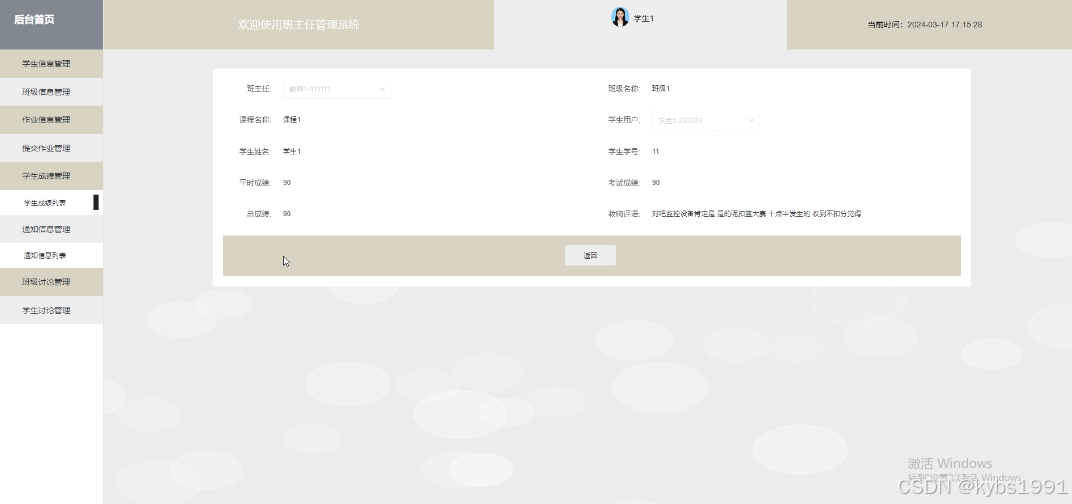Select 提交作业管理 menu

pos(51,148)
